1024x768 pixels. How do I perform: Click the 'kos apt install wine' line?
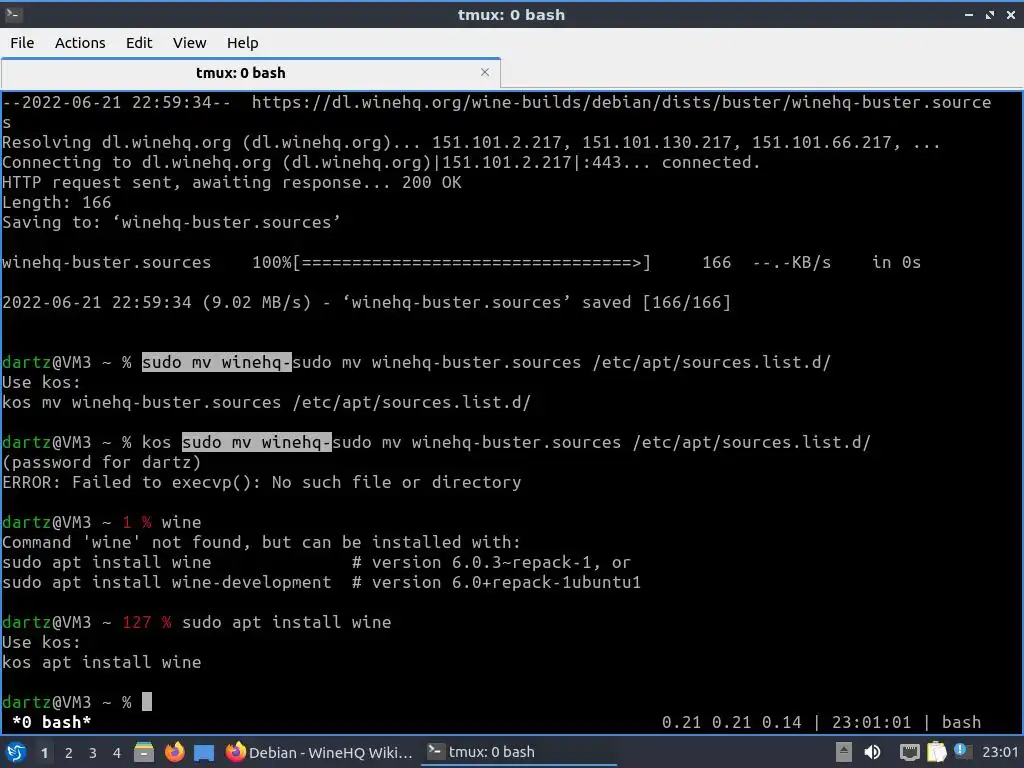102,662
